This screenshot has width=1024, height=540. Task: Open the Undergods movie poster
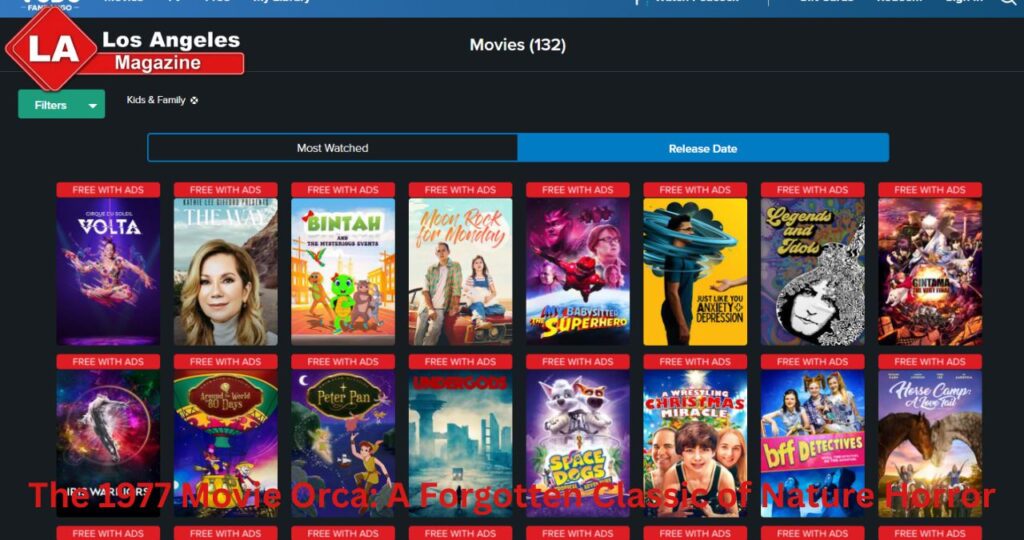point(460,440)
